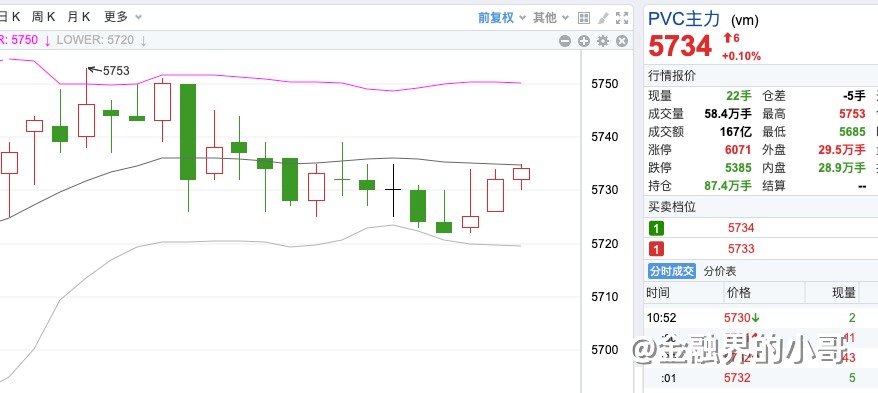This screenshot has width=878, height=393.
Task: Click green buy level 1 badge
Action: click(x=656, y=228)
